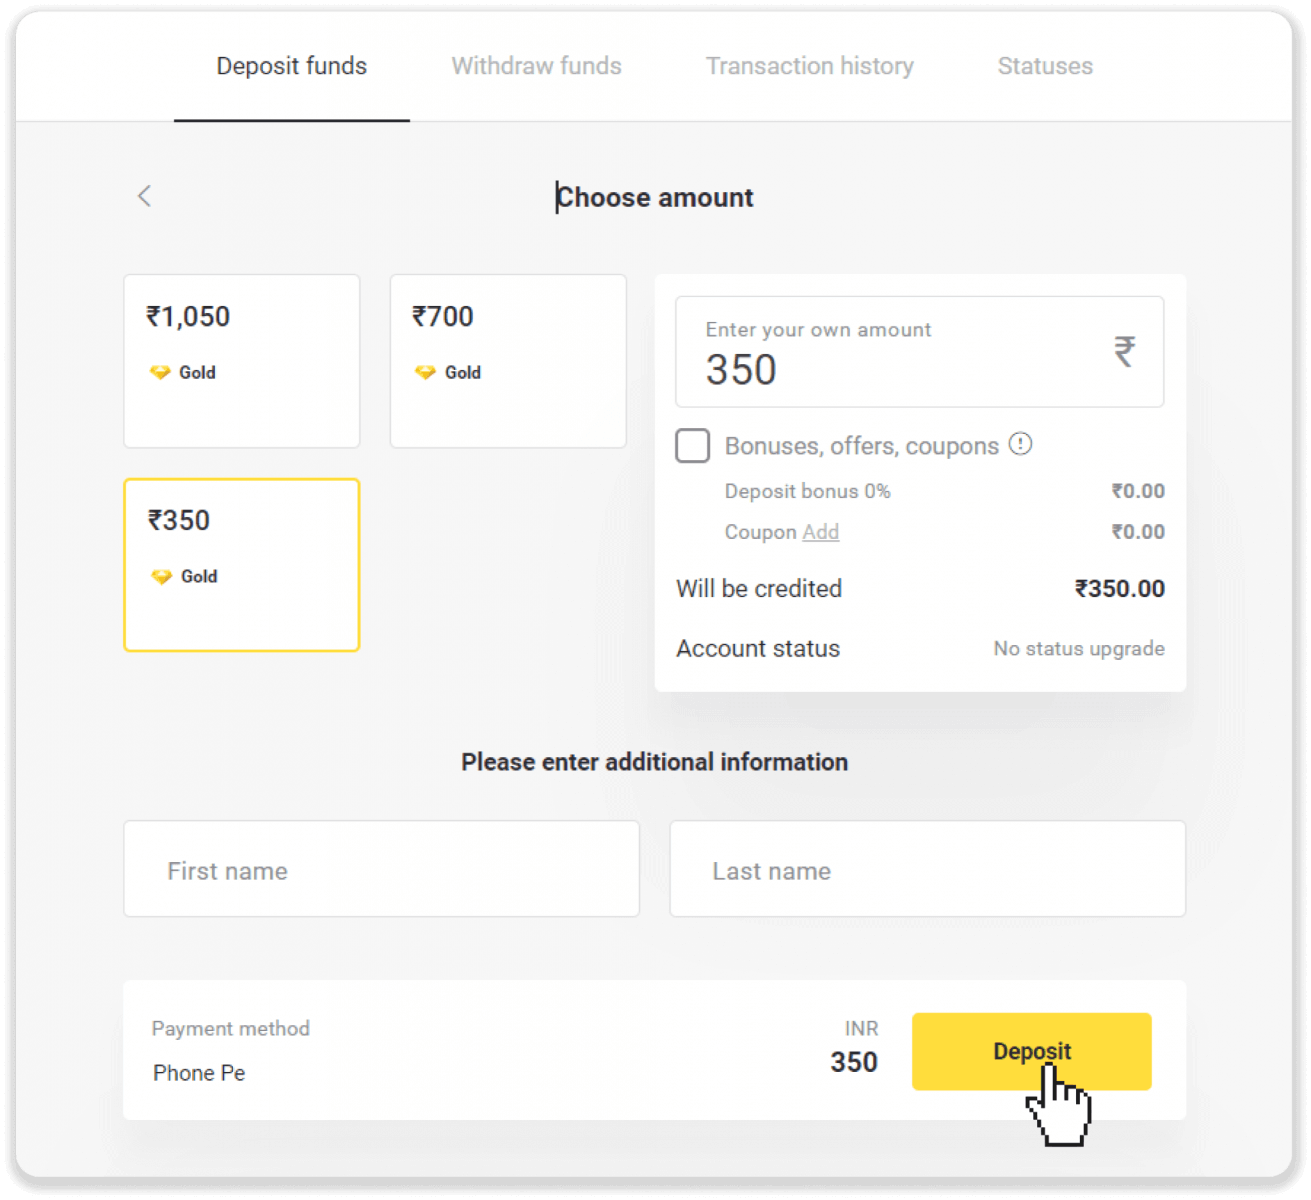Click the info icon beside Bonuses, offers, coupons

1020,444
